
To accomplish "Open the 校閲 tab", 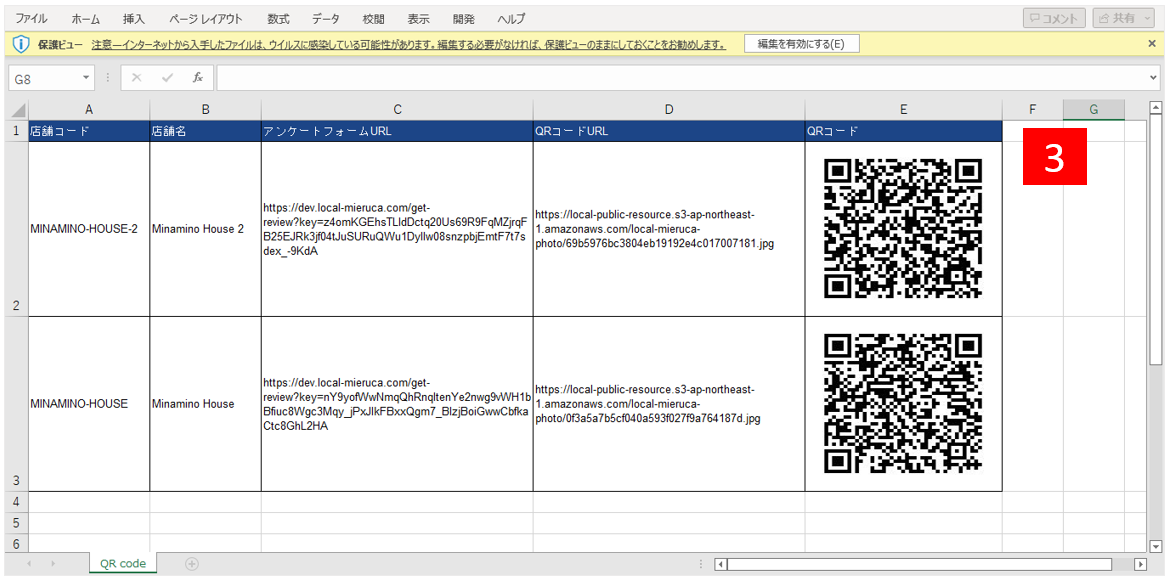I will coord(374,18).
